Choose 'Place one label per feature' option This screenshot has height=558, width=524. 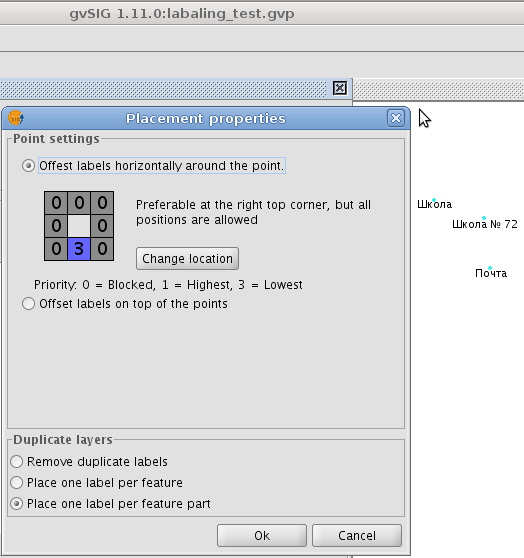17,483
